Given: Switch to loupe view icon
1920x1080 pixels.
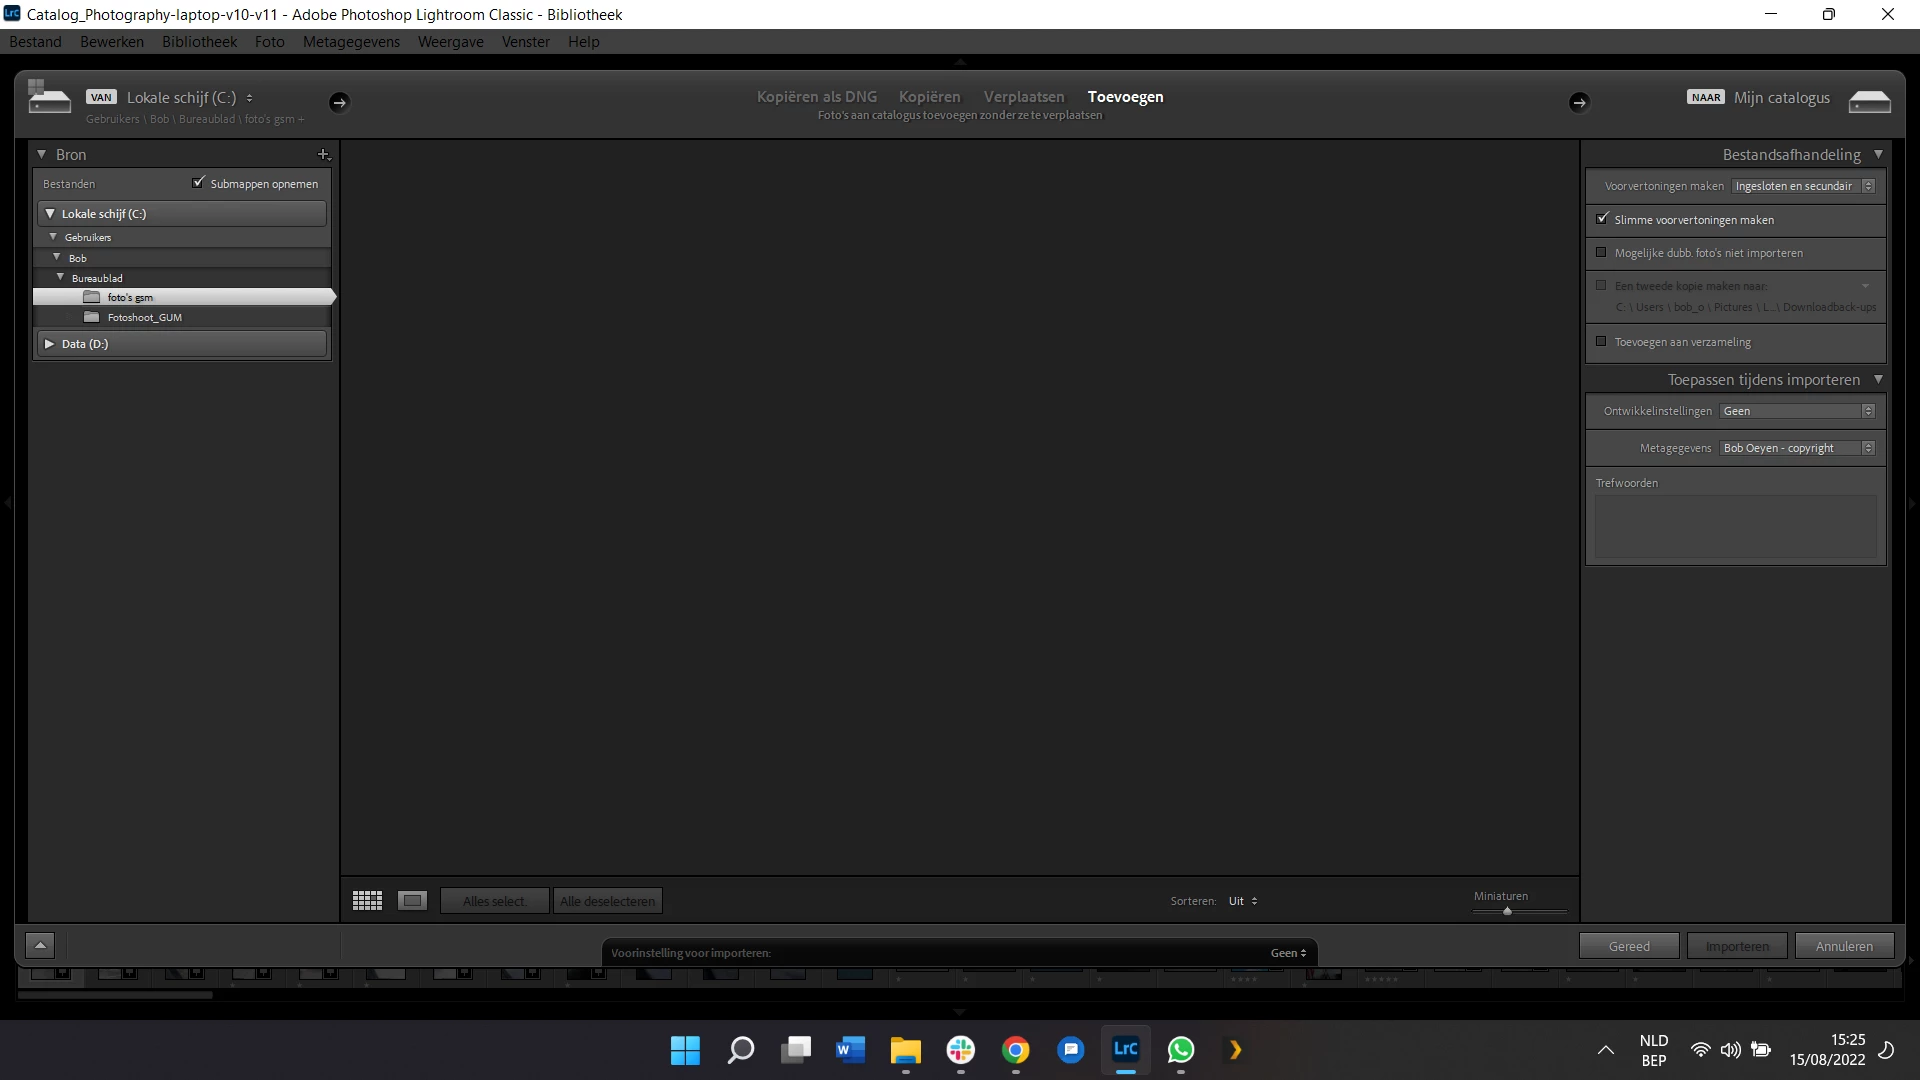Looking at the screenshot, I should tap(412, 901).
